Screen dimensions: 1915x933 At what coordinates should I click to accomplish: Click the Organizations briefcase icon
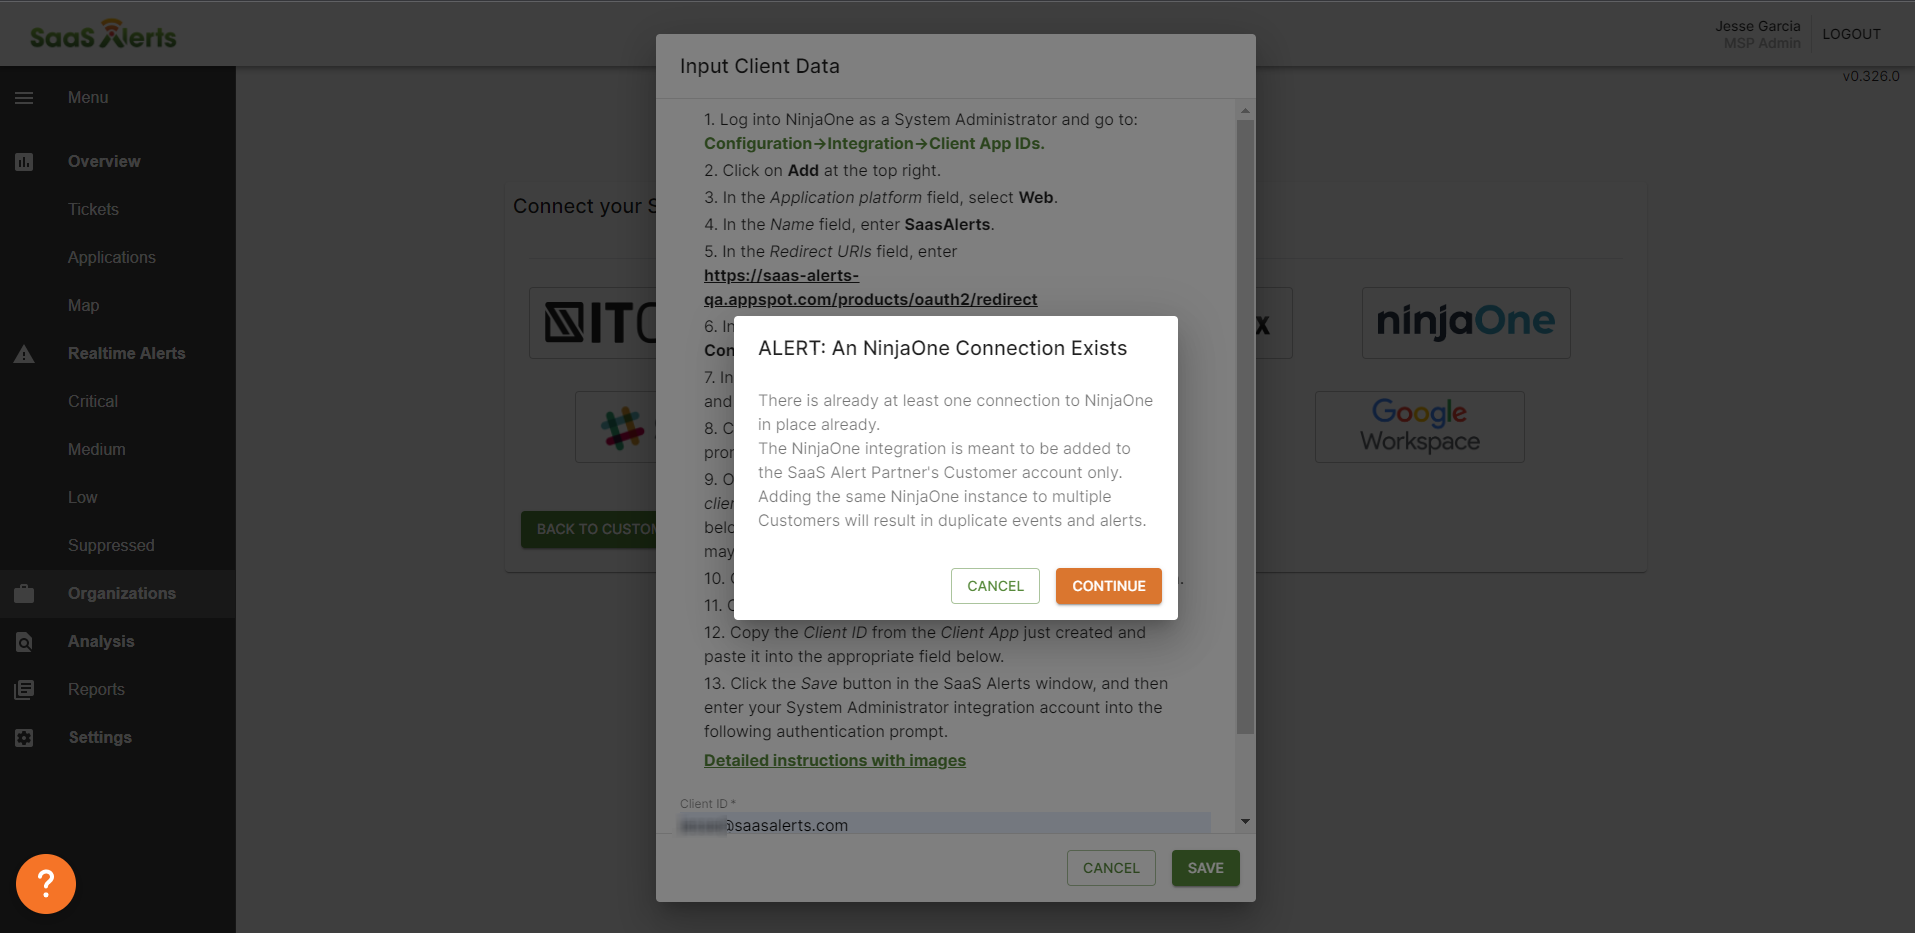click(x=24, y=594)
